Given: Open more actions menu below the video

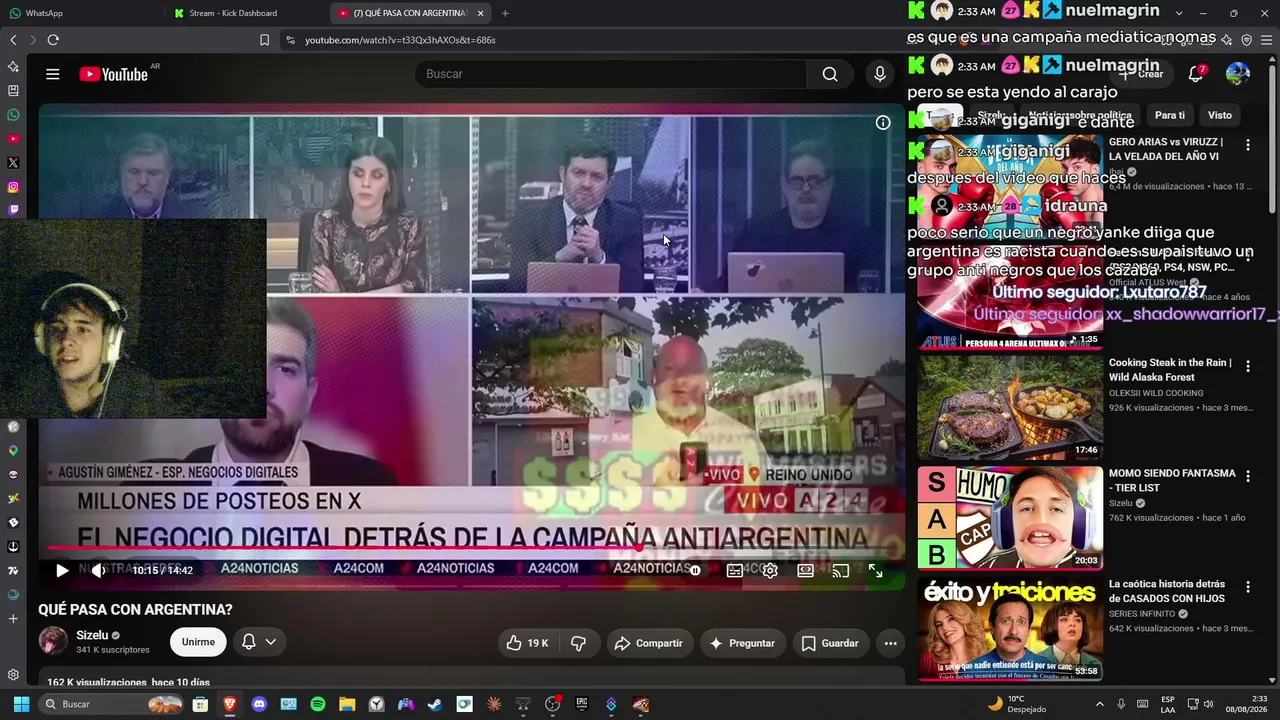Looking at the screenshot, I should tap(890, 643).
